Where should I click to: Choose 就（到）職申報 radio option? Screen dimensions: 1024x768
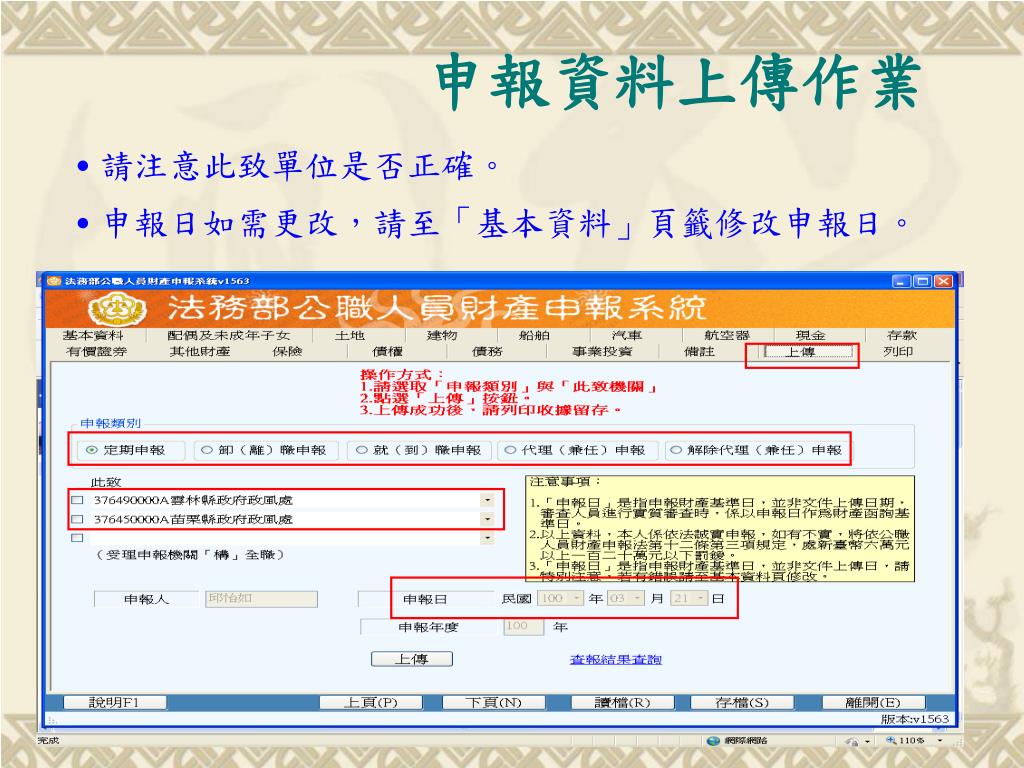pos(361,450)
